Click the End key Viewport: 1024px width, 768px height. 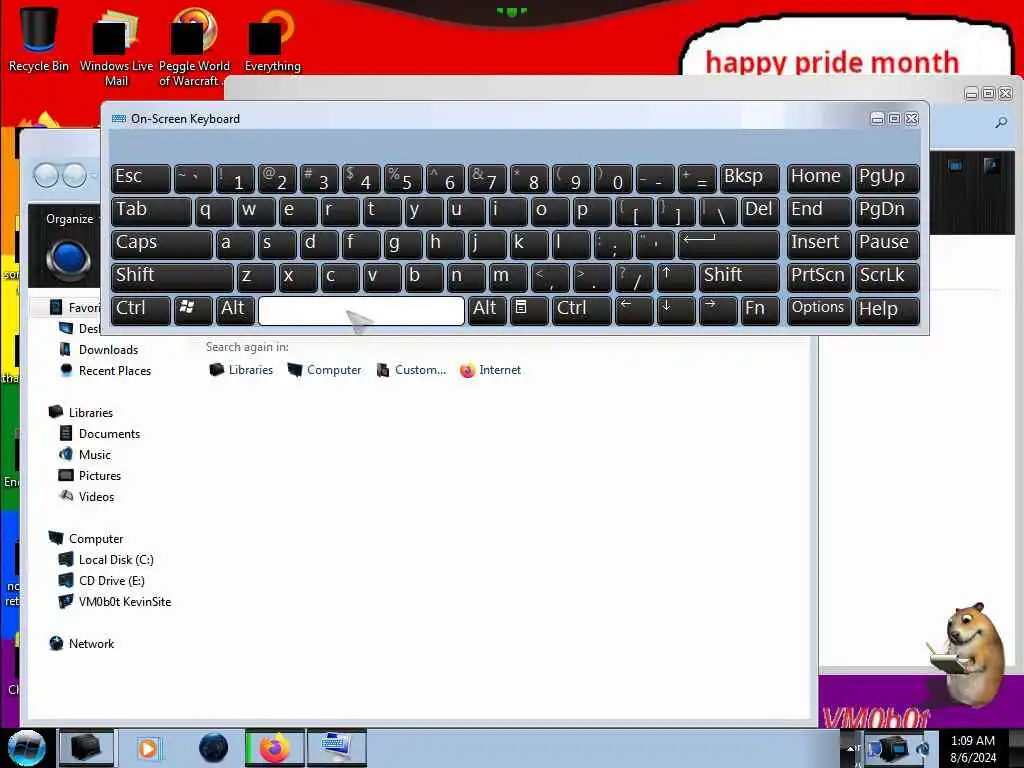(818, 210)
